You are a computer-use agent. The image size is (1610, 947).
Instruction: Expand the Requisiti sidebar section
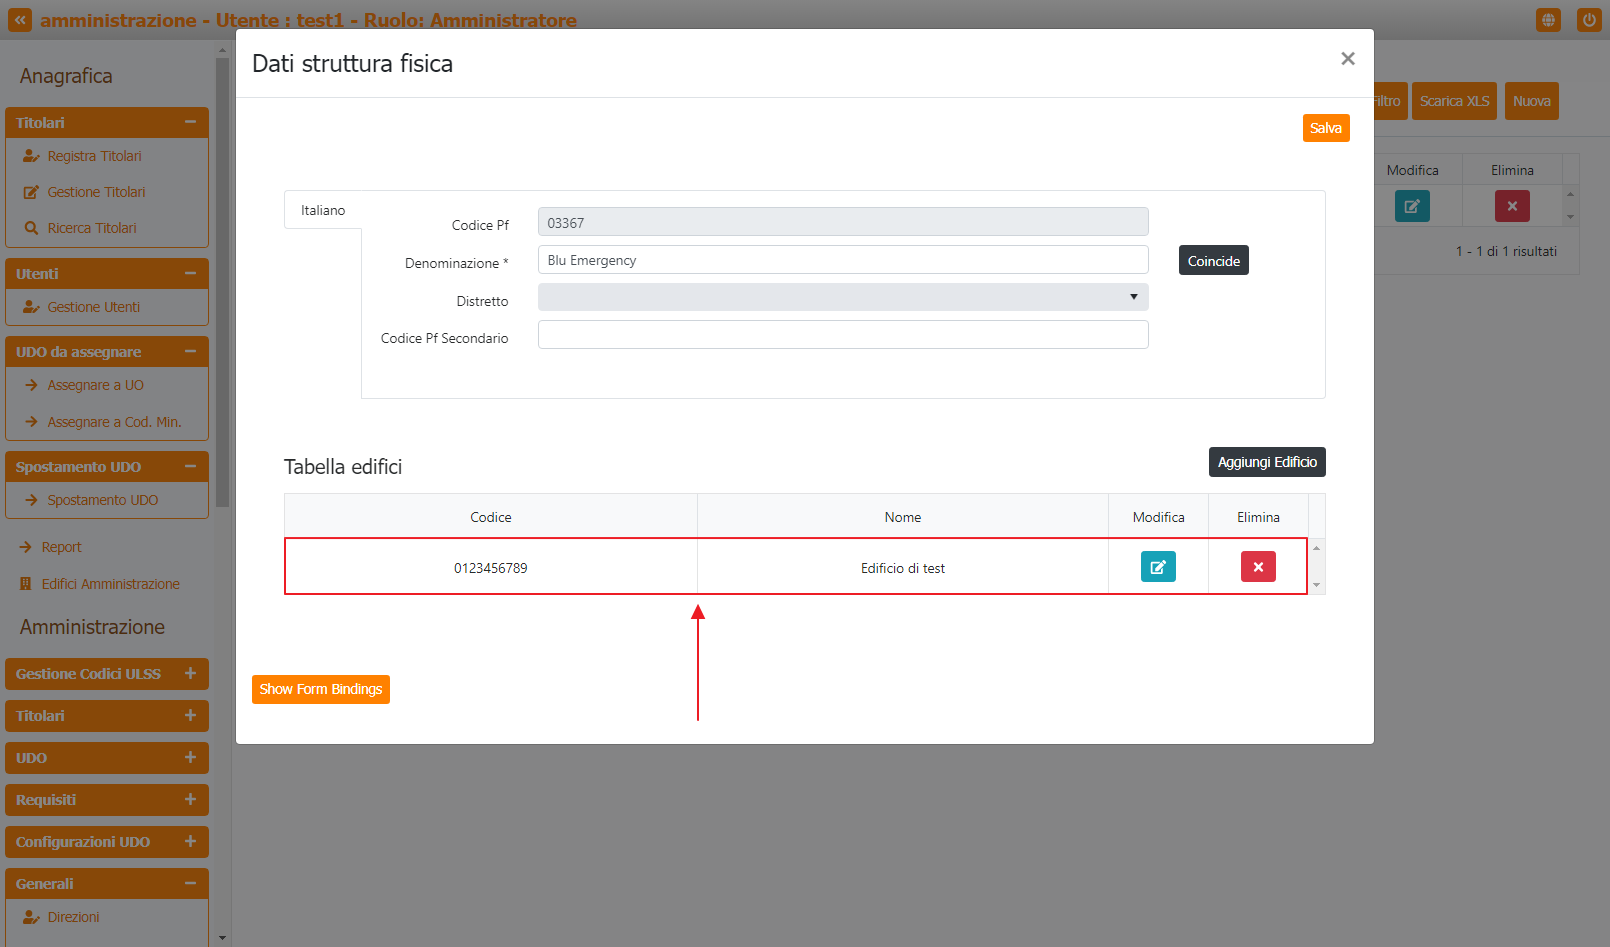click(190, 800)
